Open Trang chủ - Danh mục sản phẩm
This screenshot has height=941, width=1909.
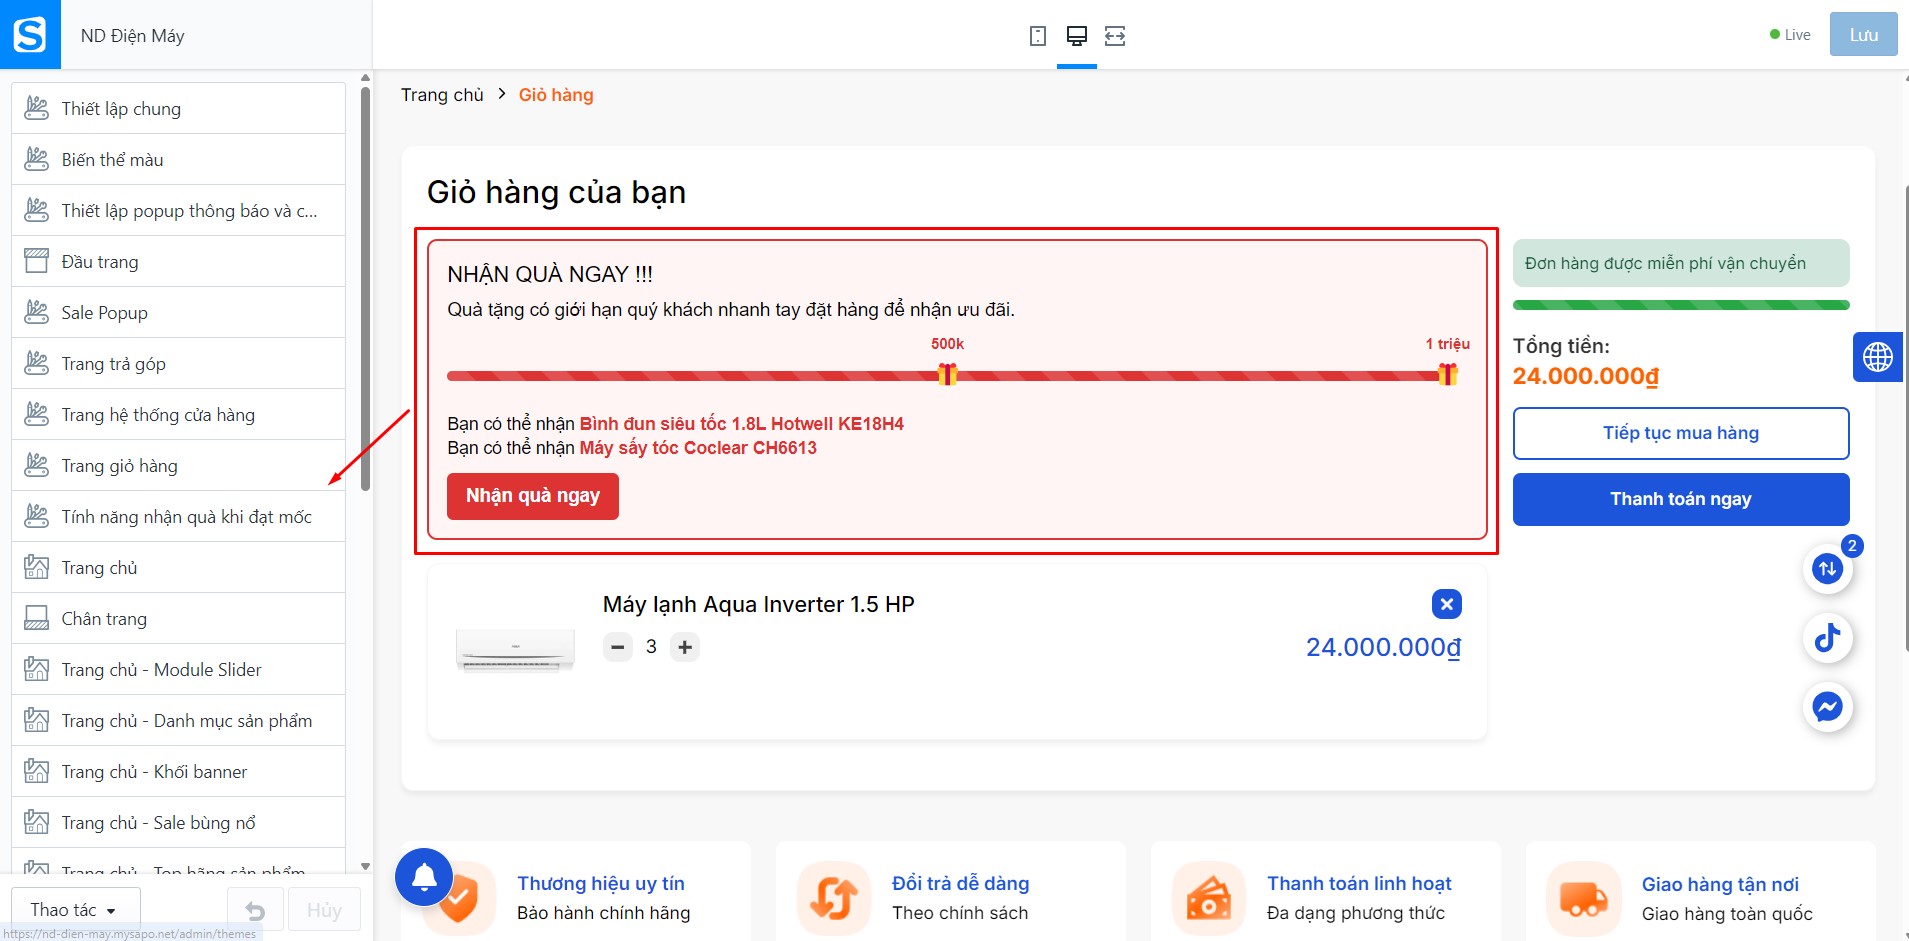point(179,720)
